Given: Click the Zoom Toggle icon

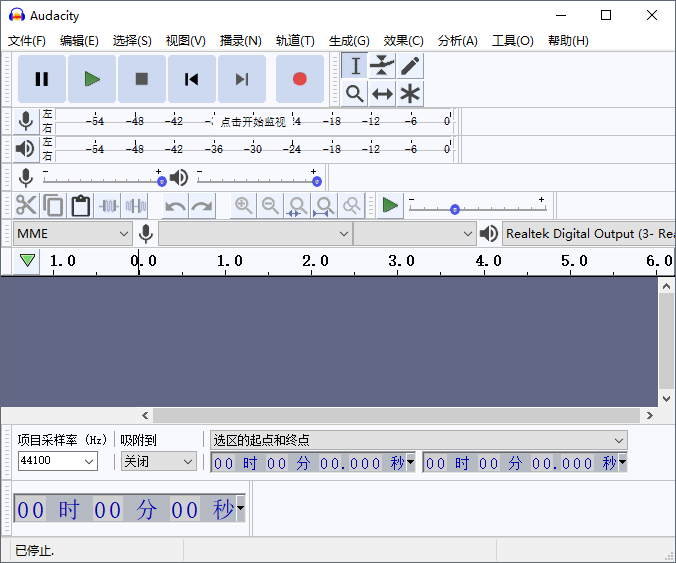Looking at the screenshot, I should click(352, 206).
